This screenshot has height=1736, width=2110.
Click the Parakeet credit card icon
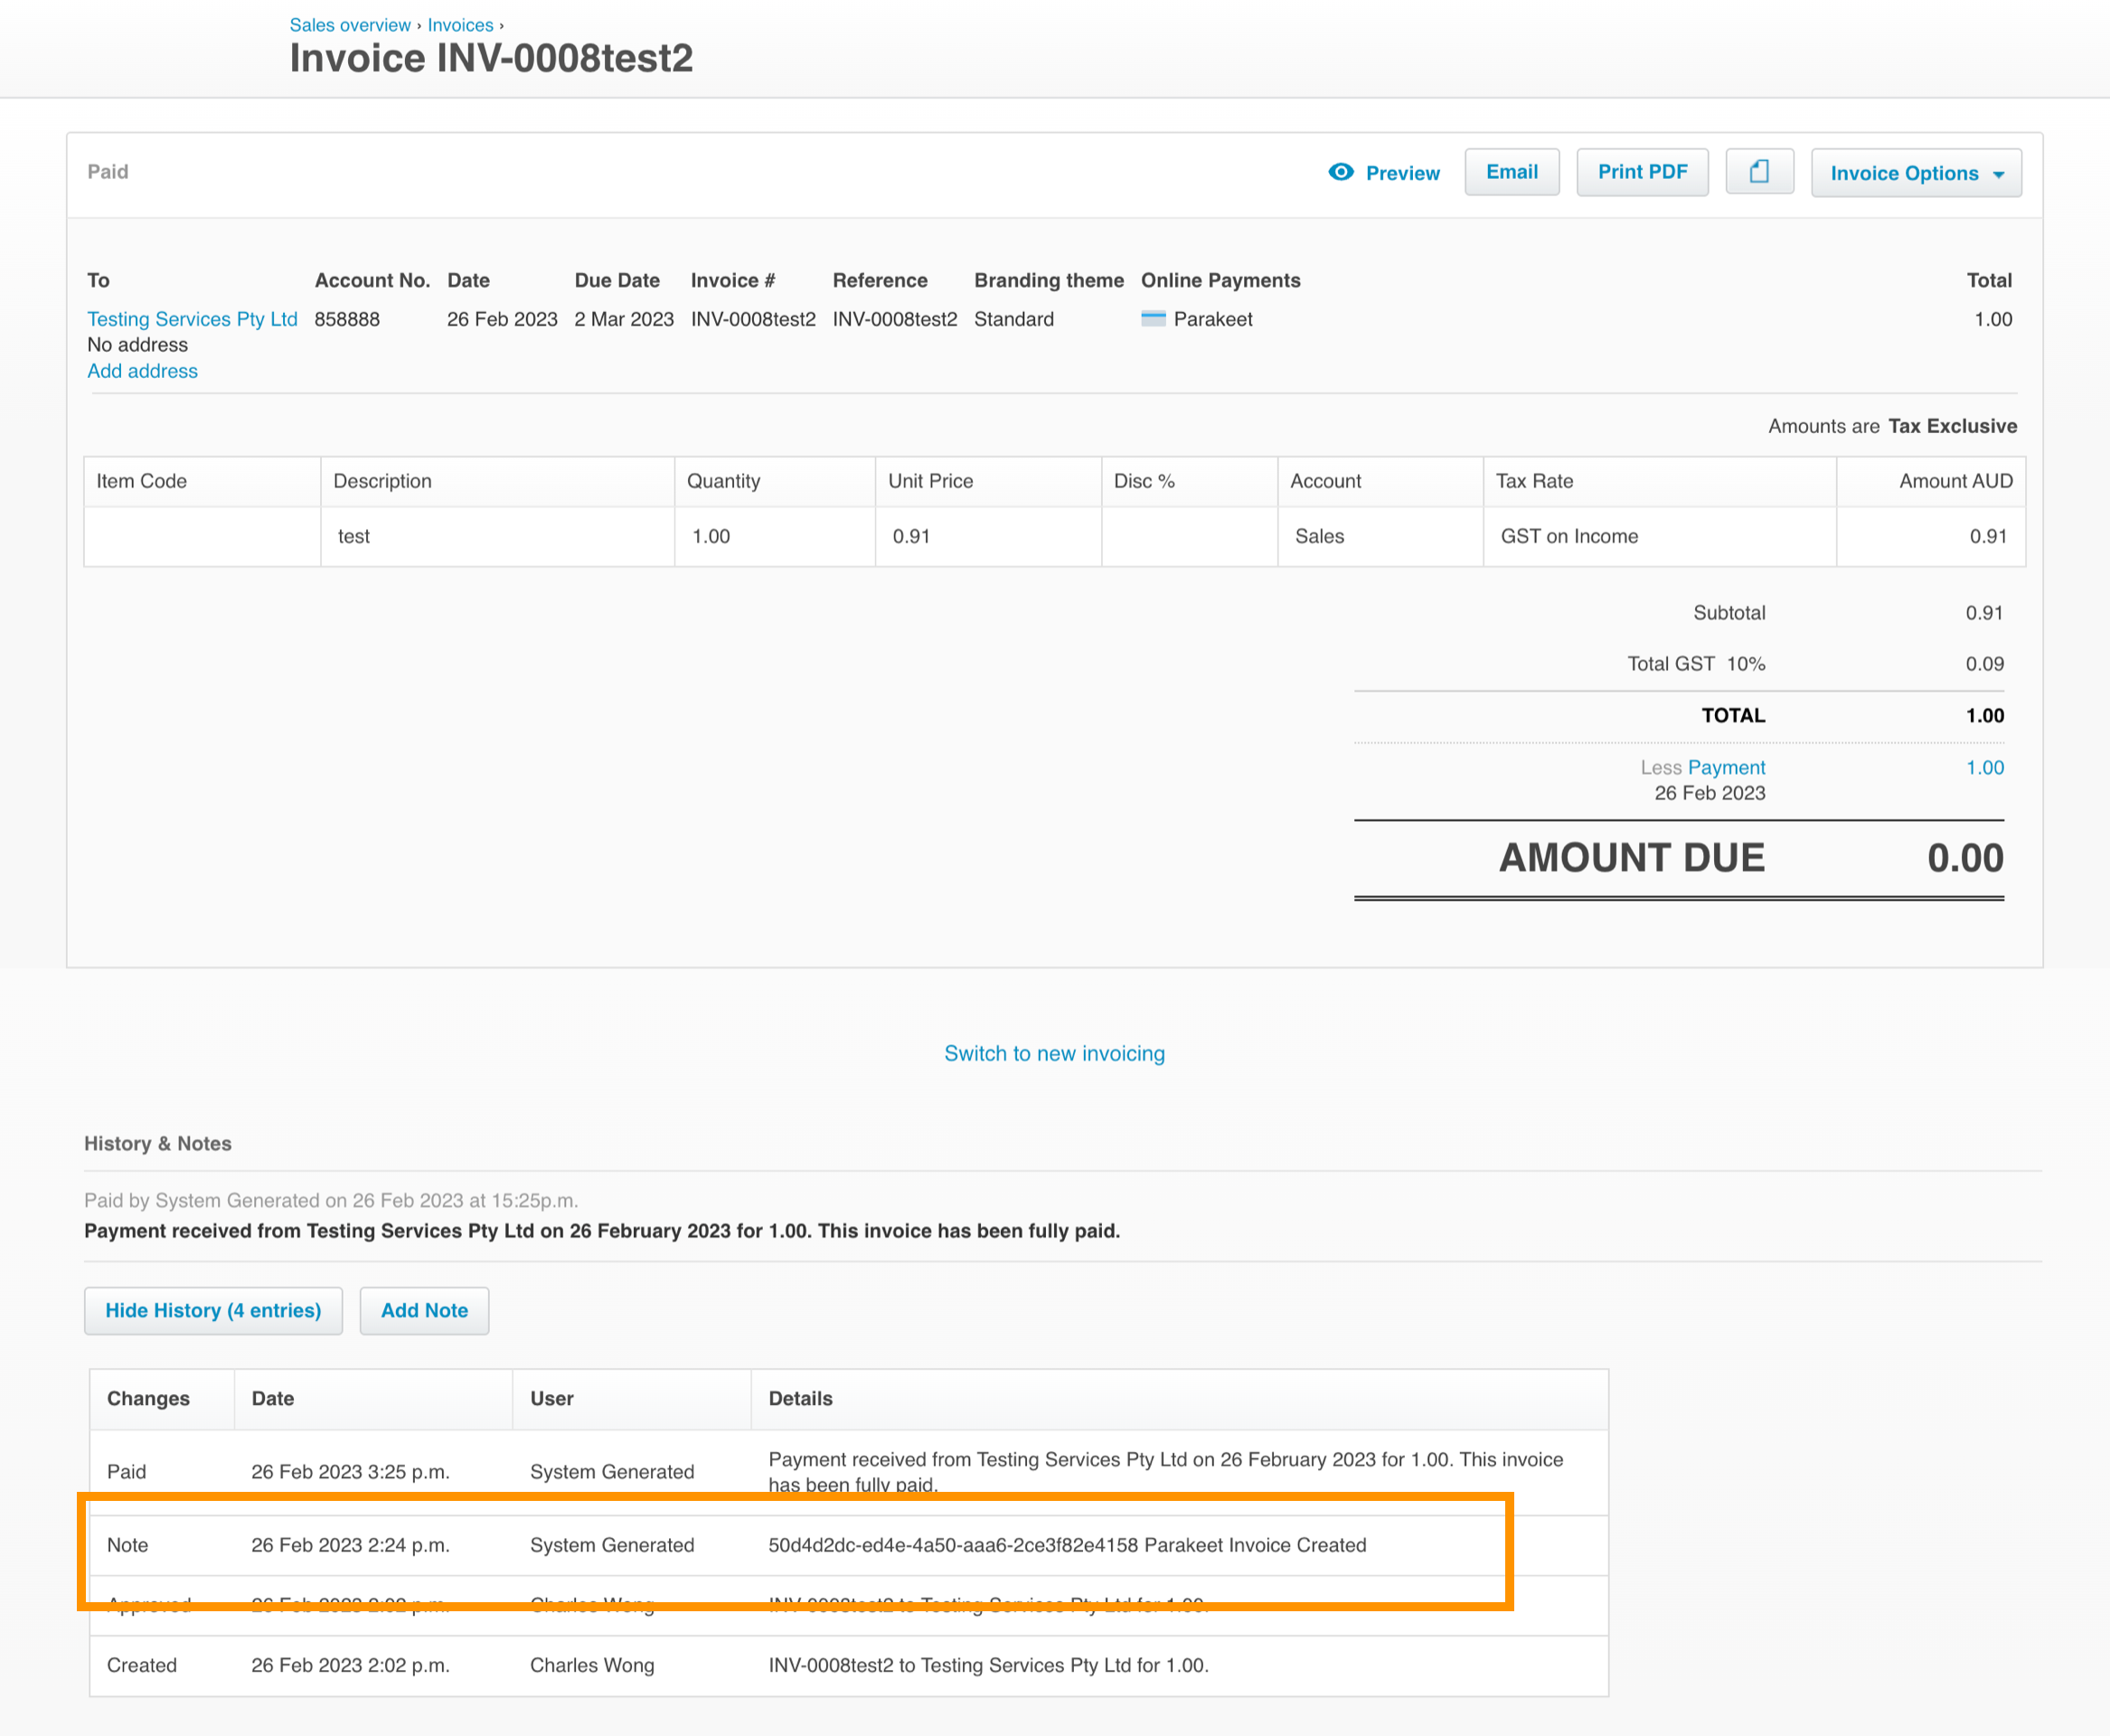point(1153,319)
